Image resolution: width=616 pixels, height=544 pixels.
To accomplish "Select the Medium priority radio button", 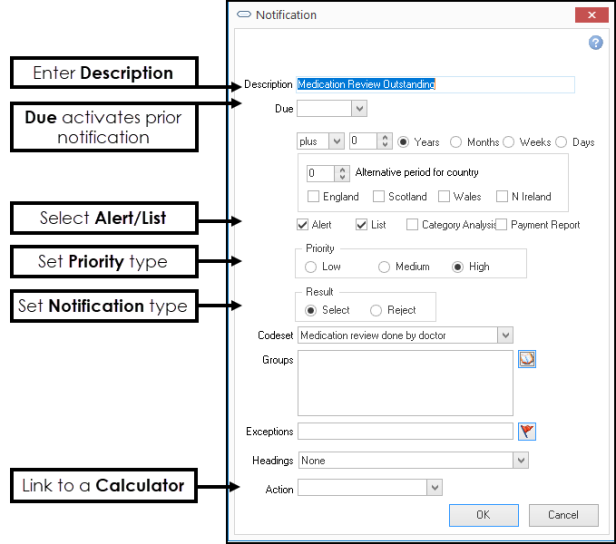I will pyautogui.click(x=384, y=267).
